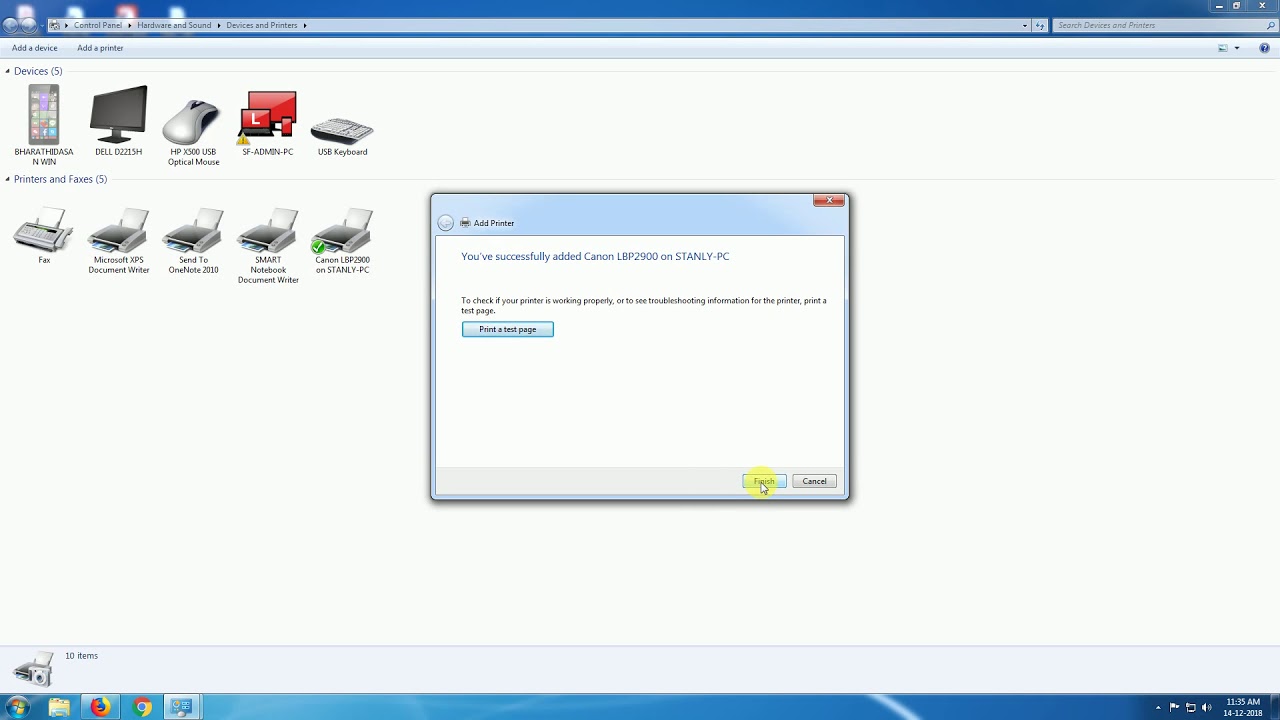Select the DELL D2215H monitor icon
Viewport: 1280px width, 720px height.
tap(118, 115)
